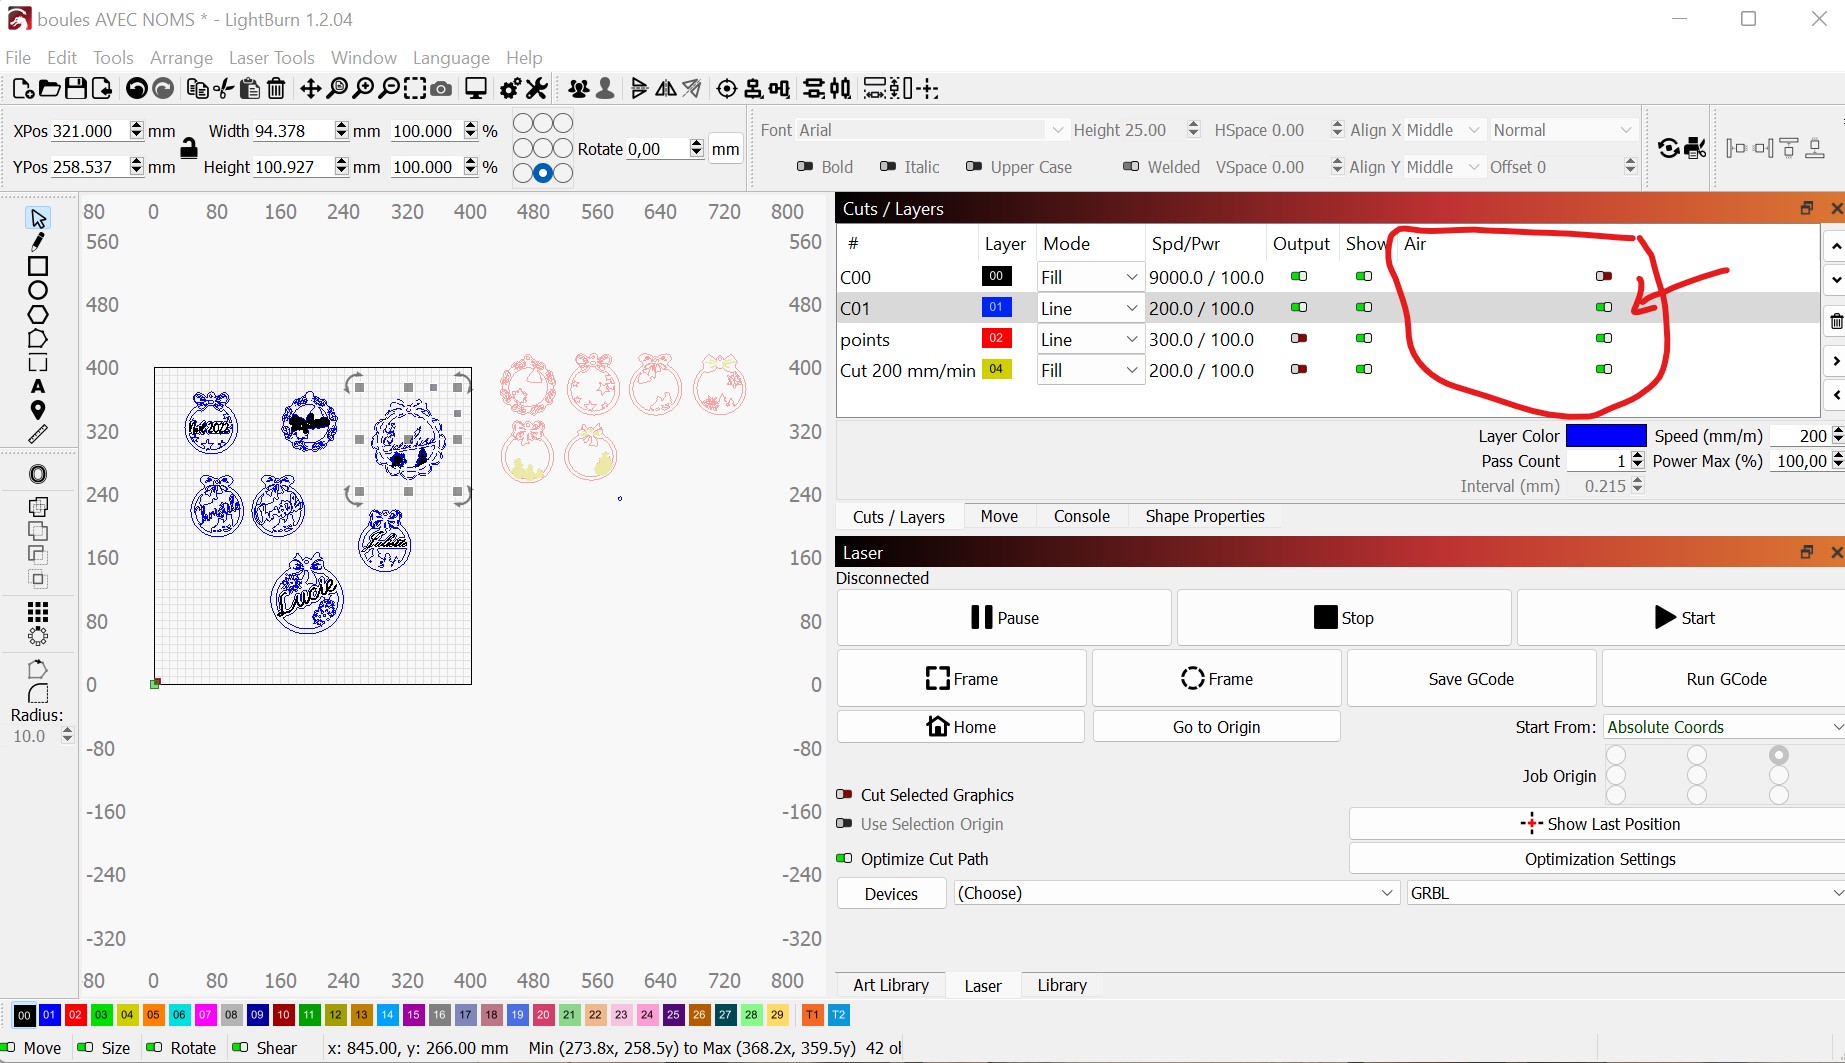Click the Optimization Settings button
The height and width of the screenshot is (1063, 1845).
click(1599, 859)
